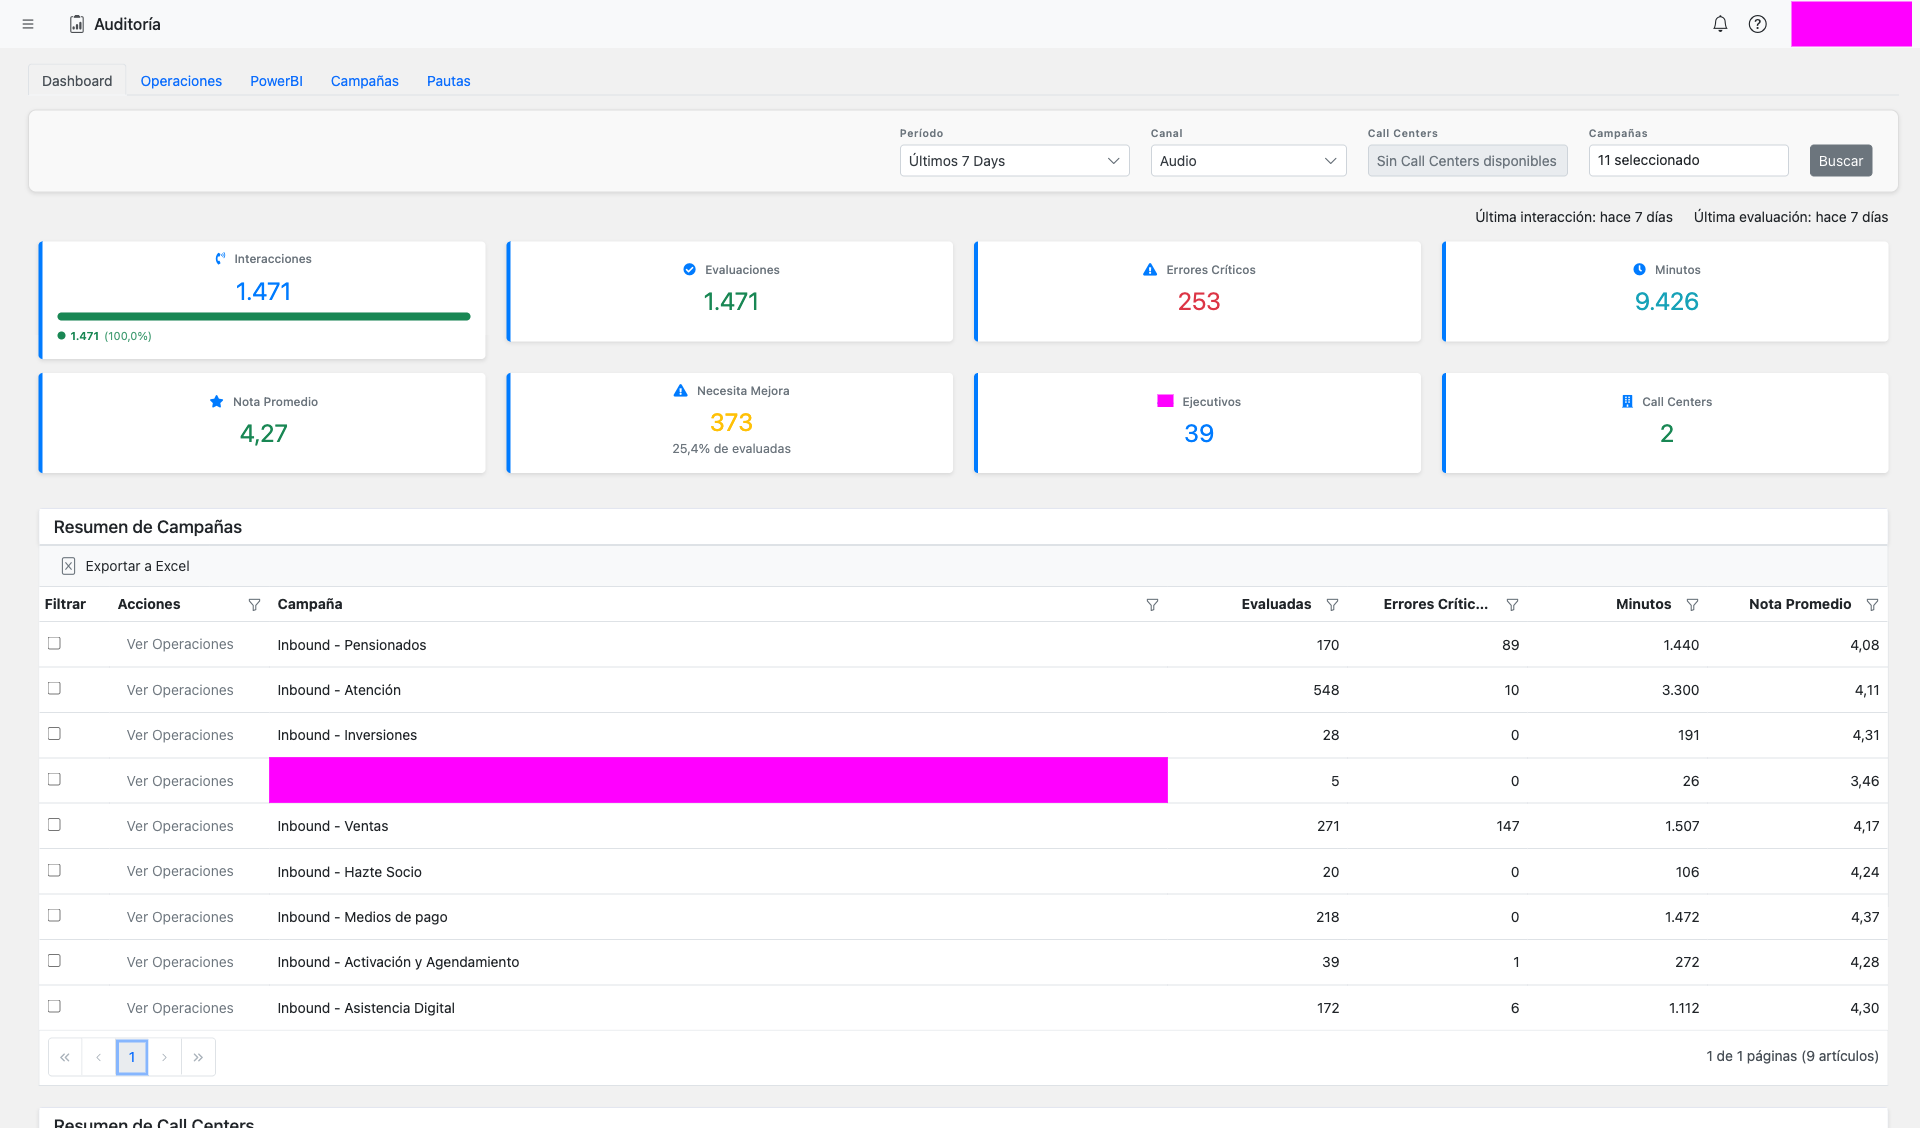
Task: Switch to the Operaciones tab
Action: click(x=181, y=81)
